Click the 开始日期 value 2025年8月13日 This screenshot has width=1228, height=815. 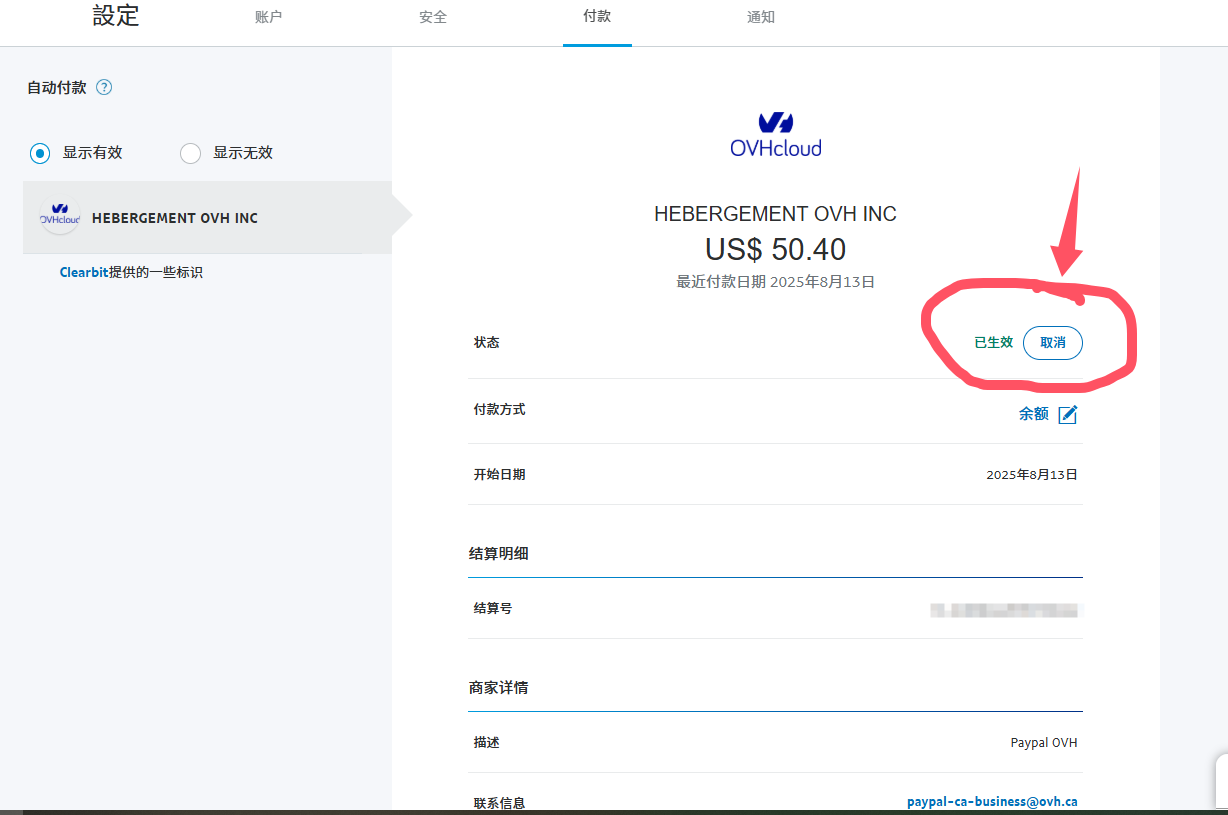point(1032,475)
